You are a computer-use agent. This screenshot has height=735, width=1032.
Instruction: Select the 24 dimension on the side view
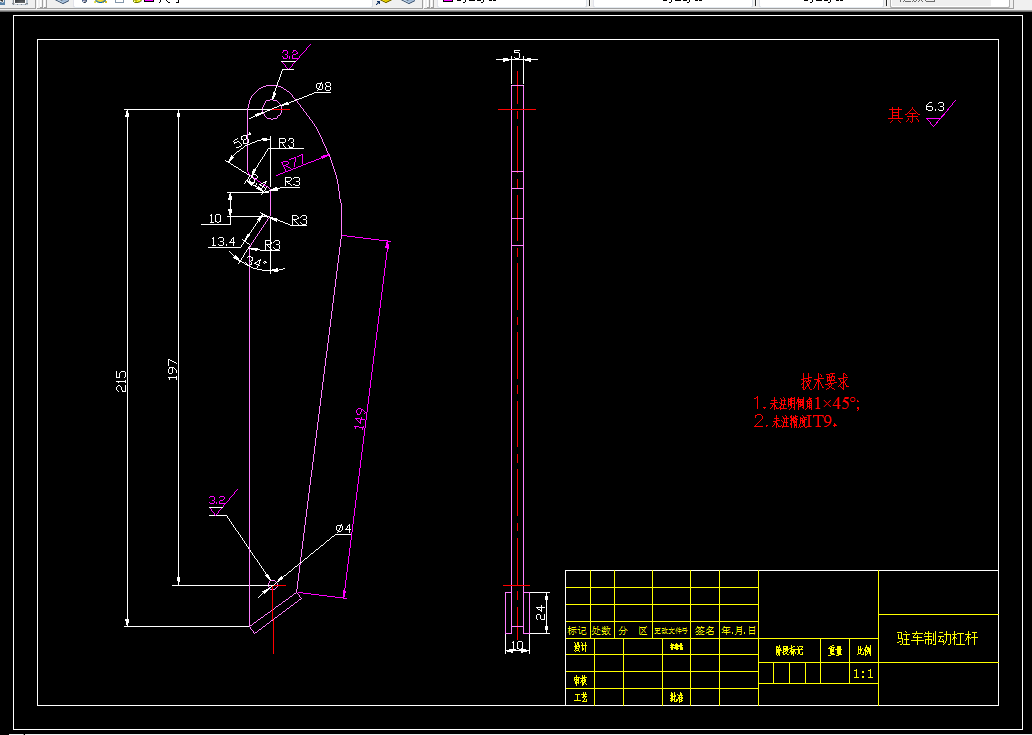click(x=540, y=613)
